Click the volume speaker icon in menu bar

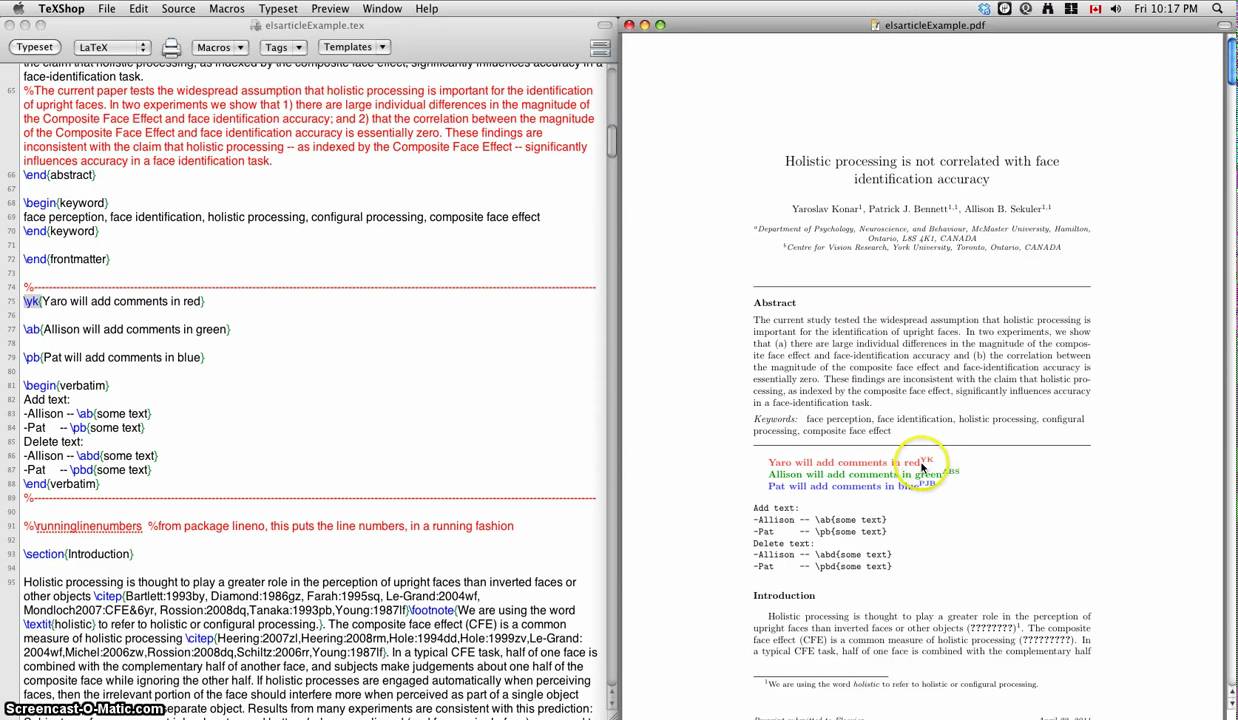pos(1117,9)
